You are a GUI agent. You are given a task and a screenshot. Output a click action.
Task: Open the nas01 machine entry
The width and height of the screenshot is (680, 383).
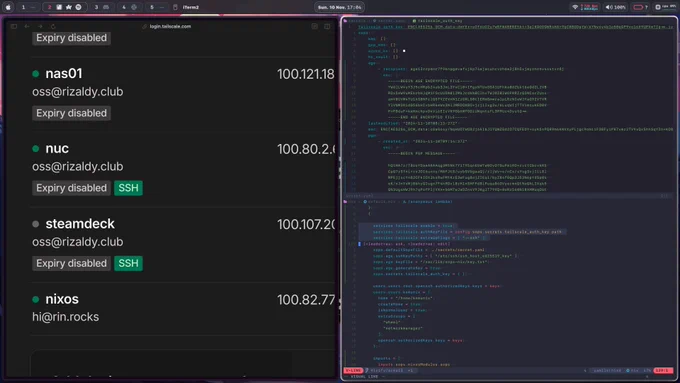pos(64,73)
